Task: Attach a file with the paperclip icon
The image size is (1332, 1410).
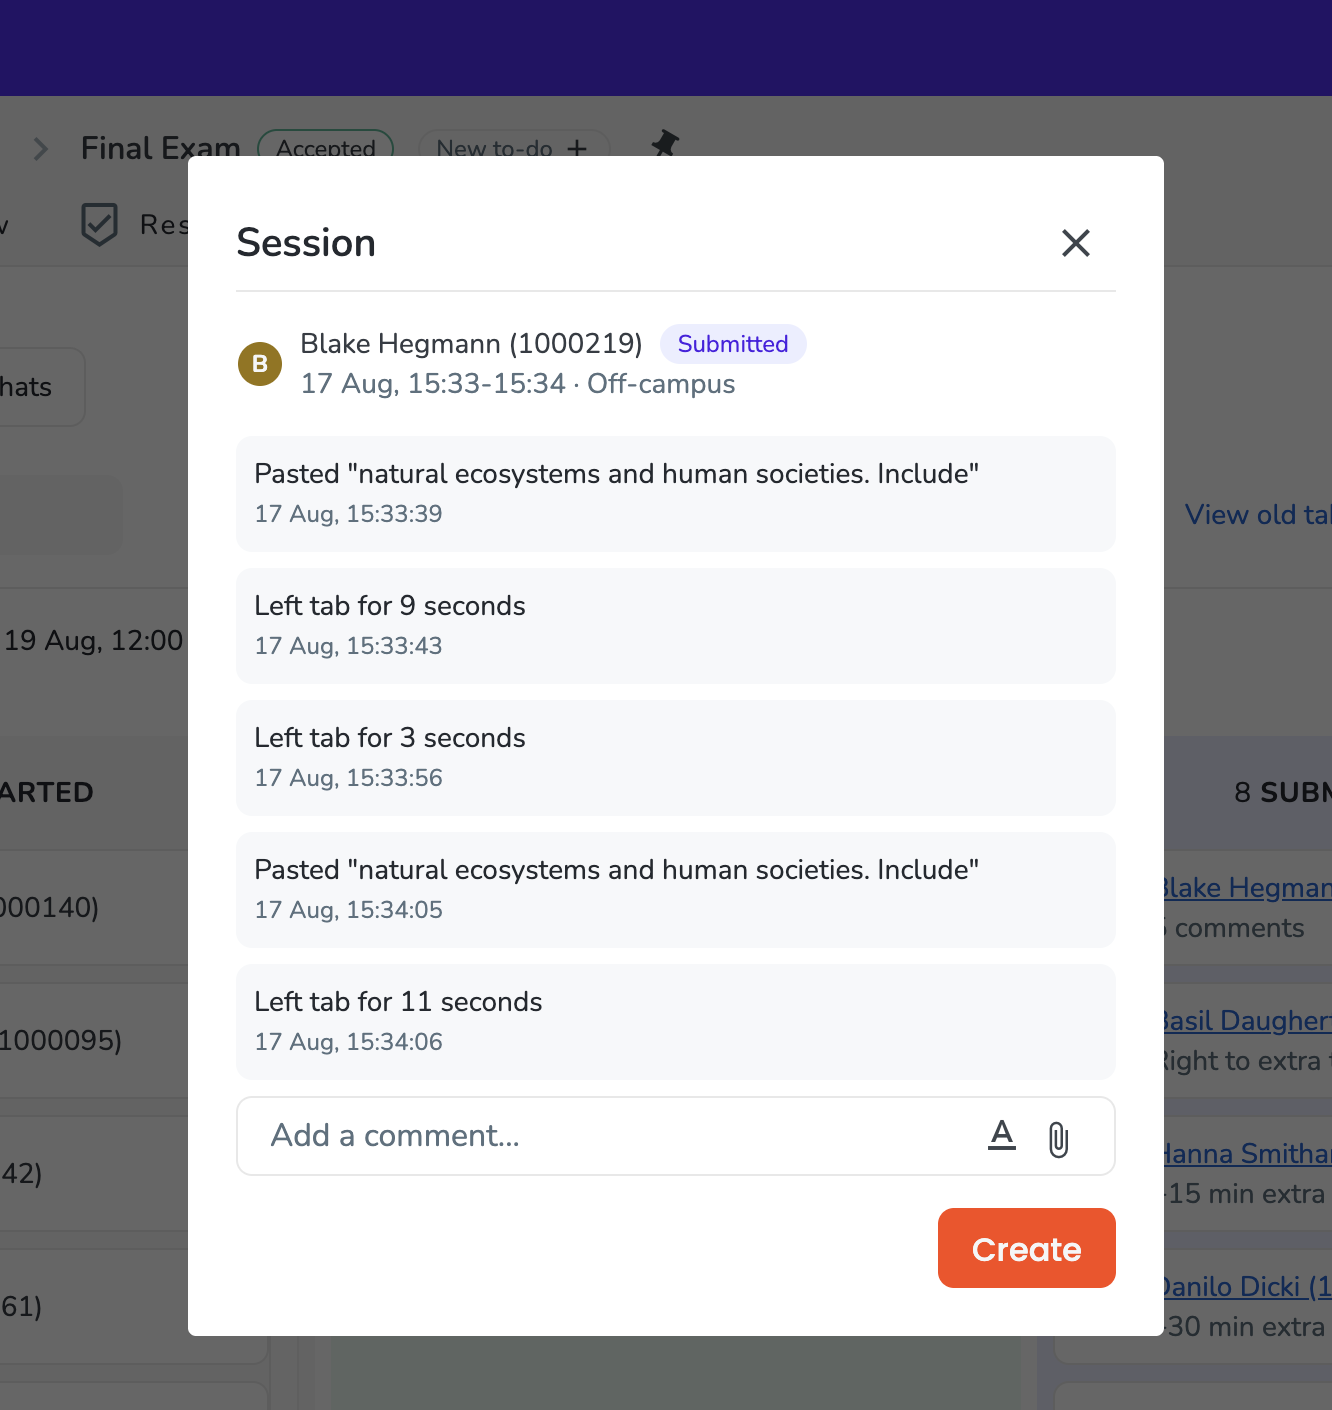Action: tap(1058, 1138)
